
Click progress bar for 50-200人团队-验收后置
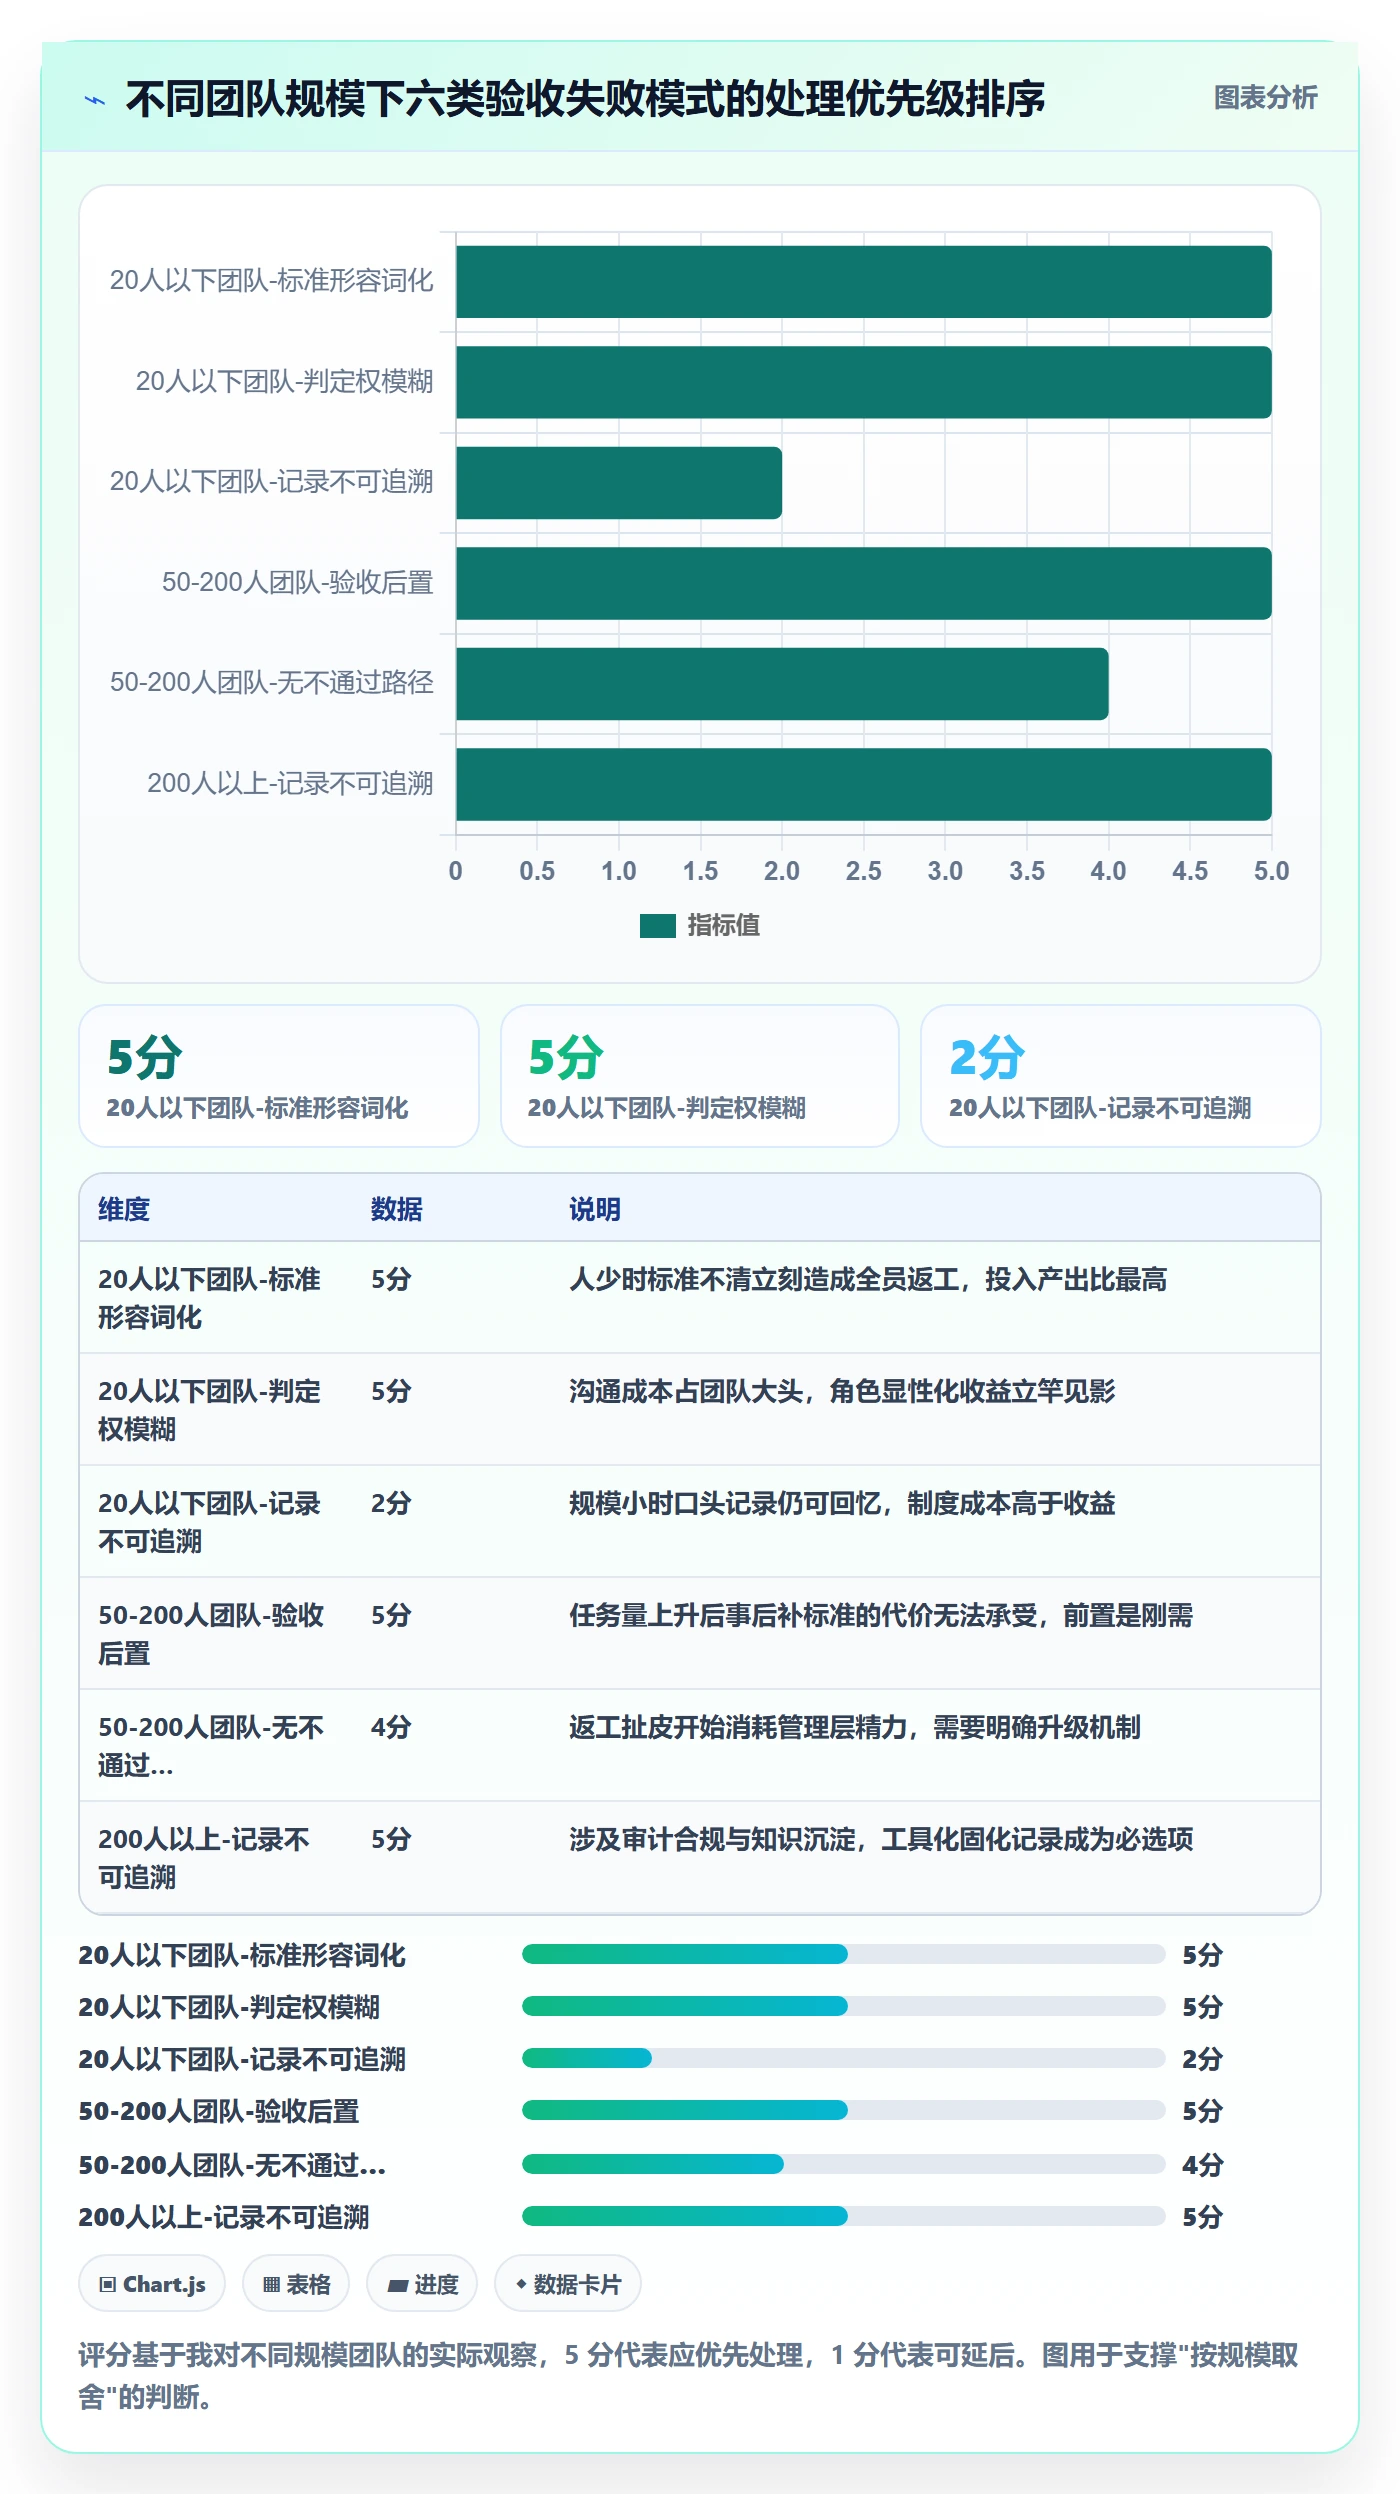pyautogui.click(x=844, y=2110)
